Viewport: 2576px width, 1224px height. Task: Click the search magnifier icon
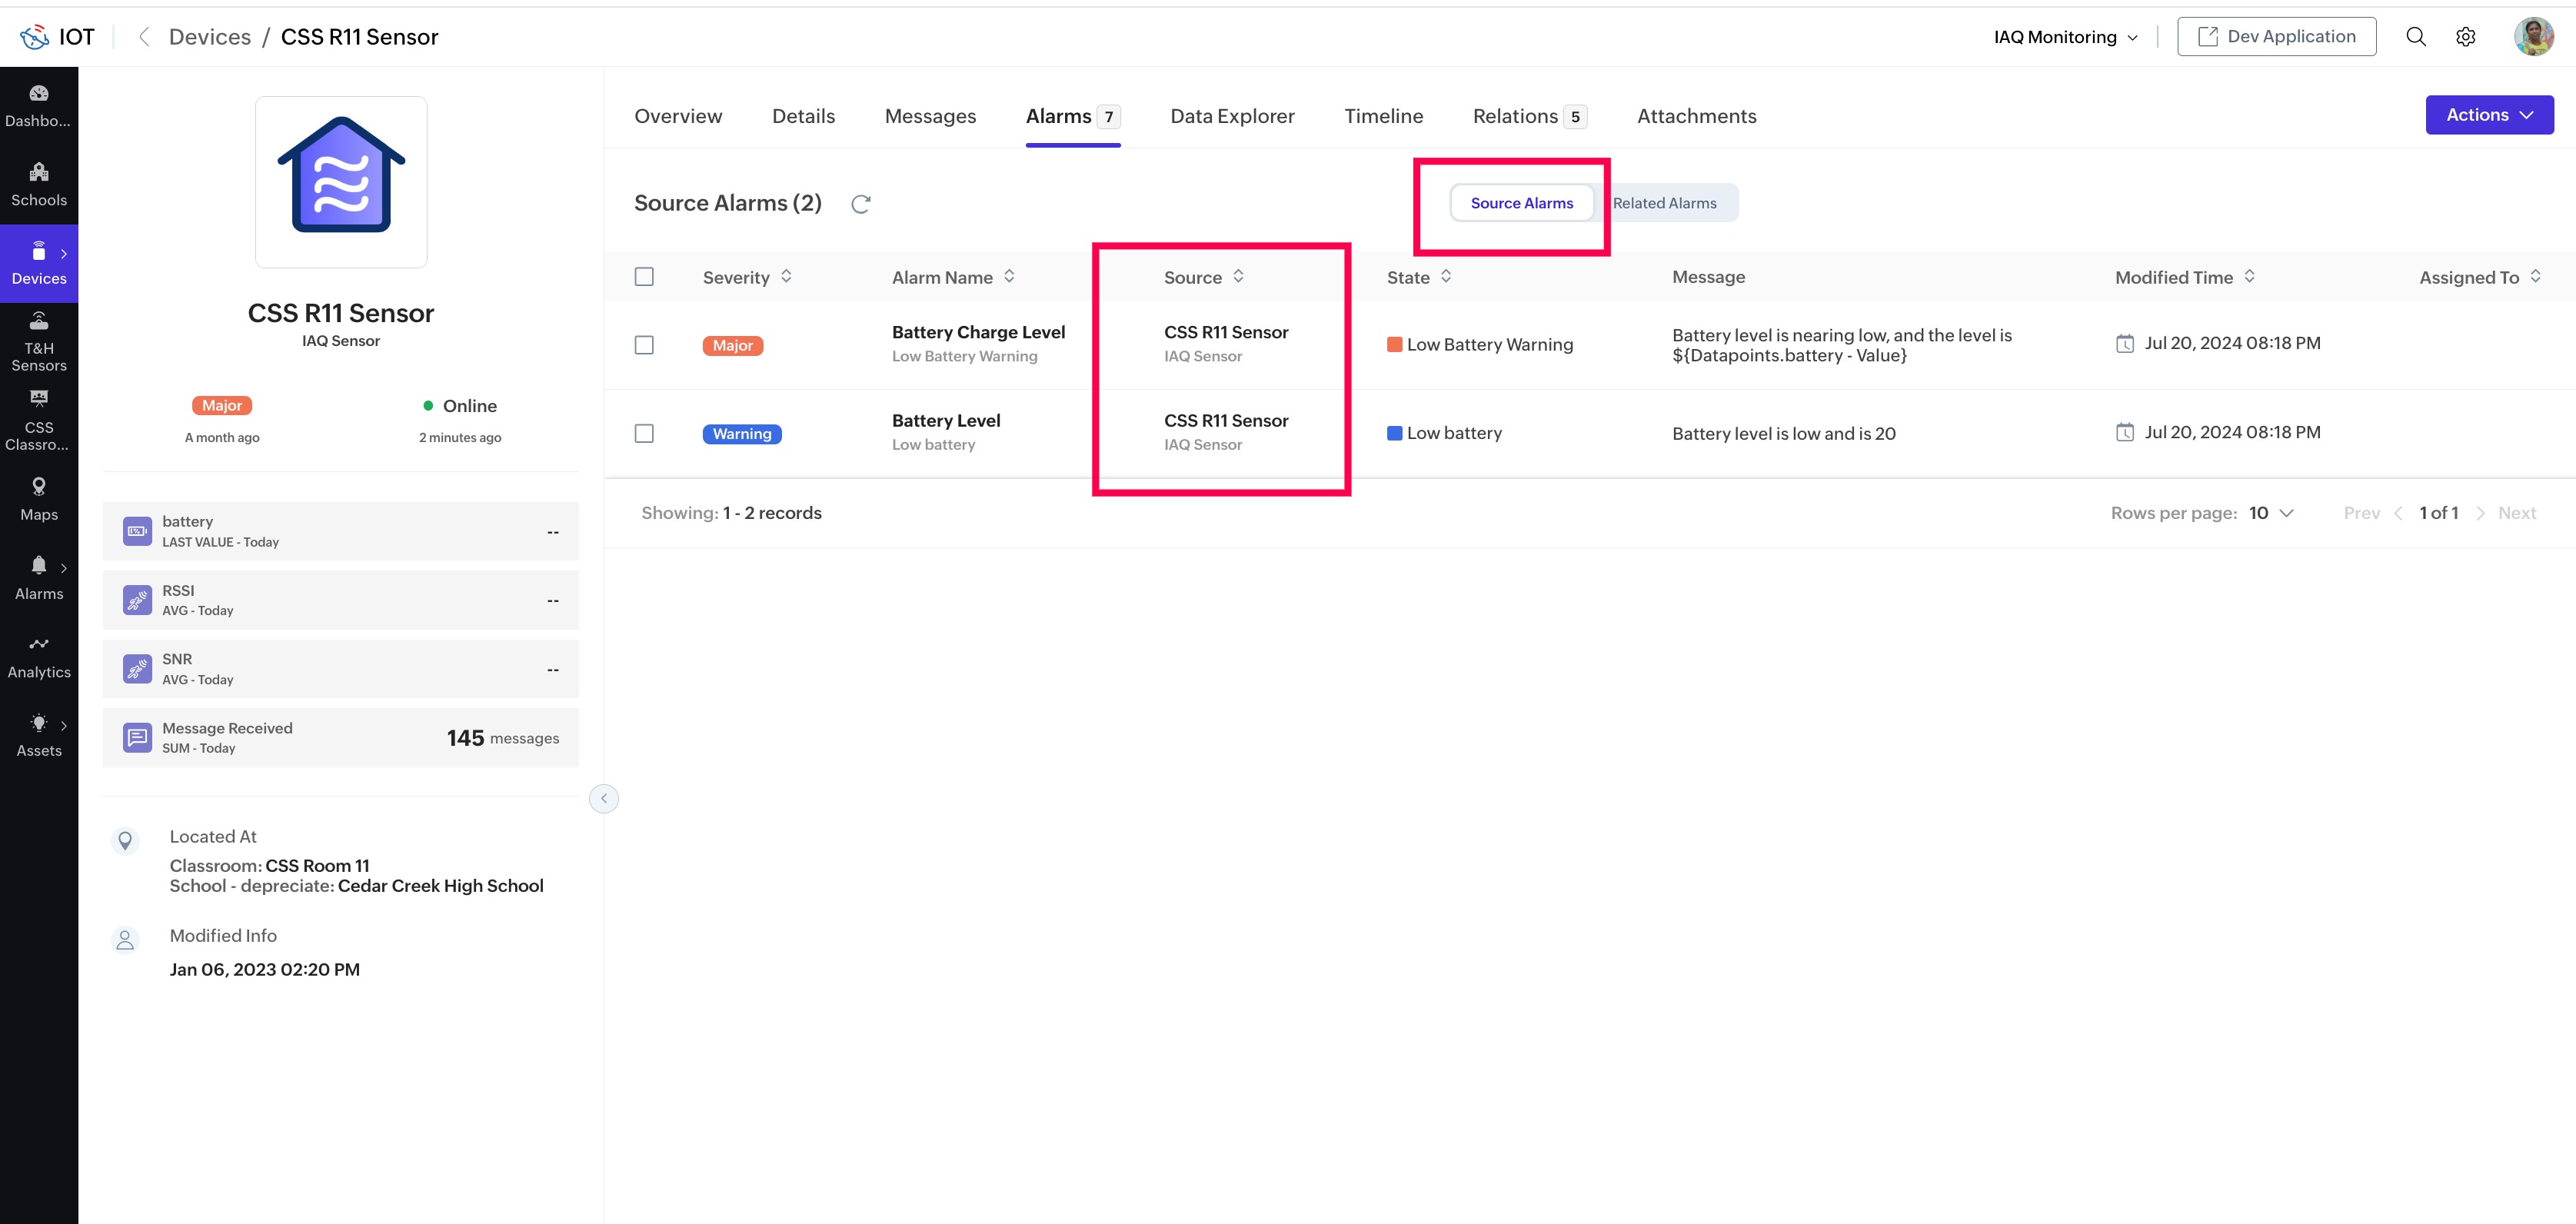[x=2415, y=37]
